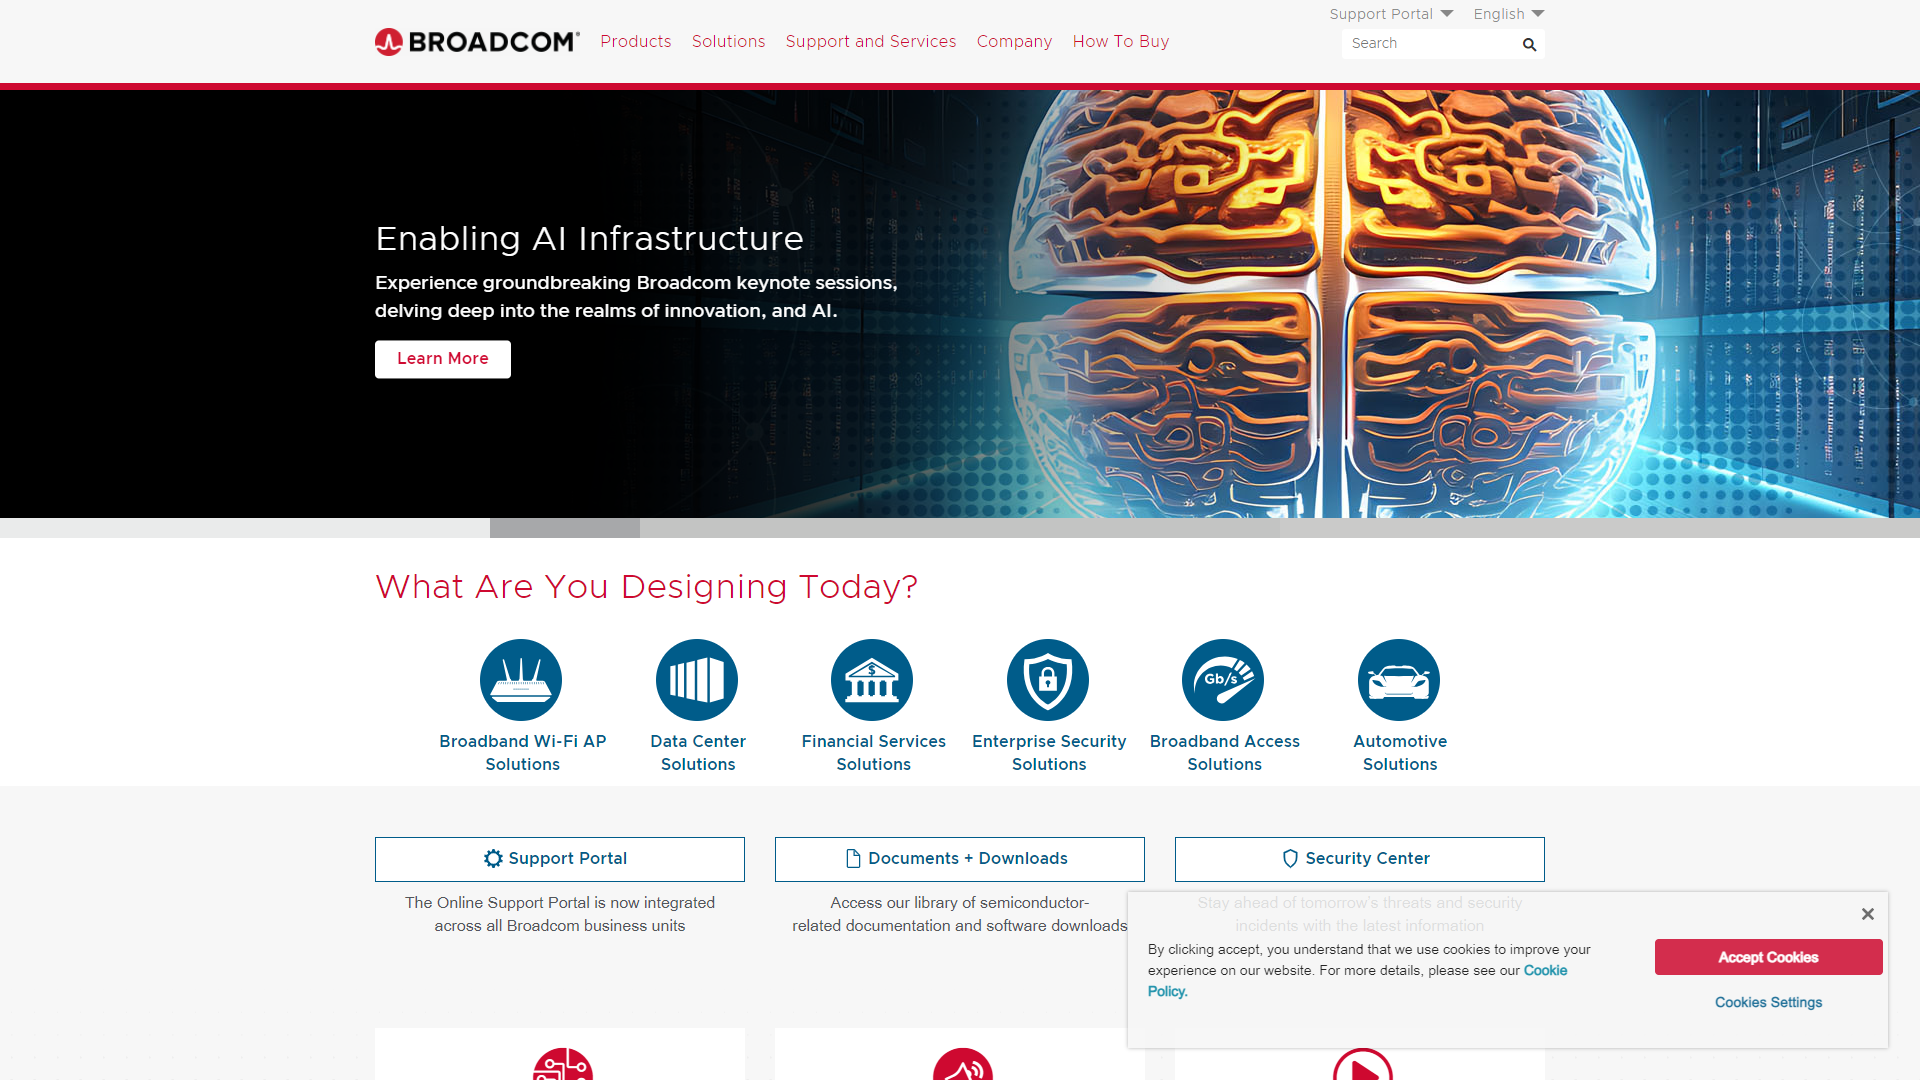Click the Broadband Access Solutions icon
Screen dimensions: 1920x1080
tap(1224, 679)
